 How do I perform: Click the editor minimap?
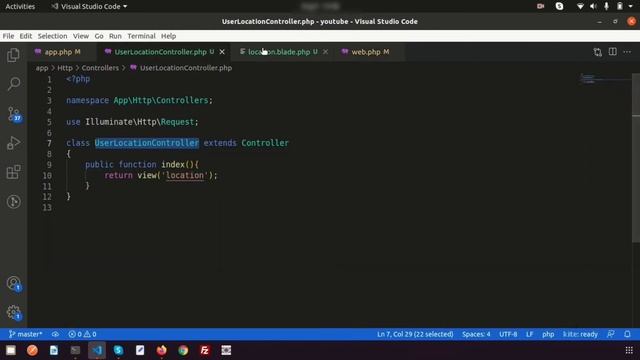(605, 79)
